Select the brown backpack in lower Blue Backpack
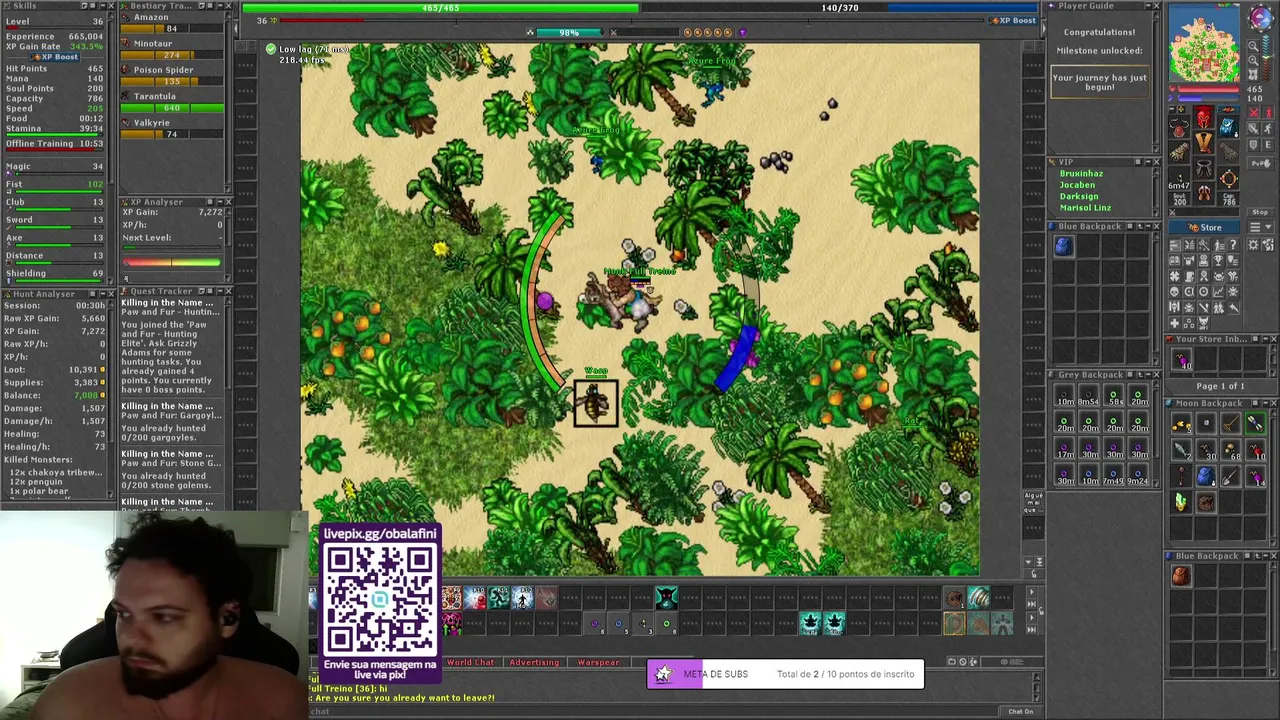 pos(1181,576)
